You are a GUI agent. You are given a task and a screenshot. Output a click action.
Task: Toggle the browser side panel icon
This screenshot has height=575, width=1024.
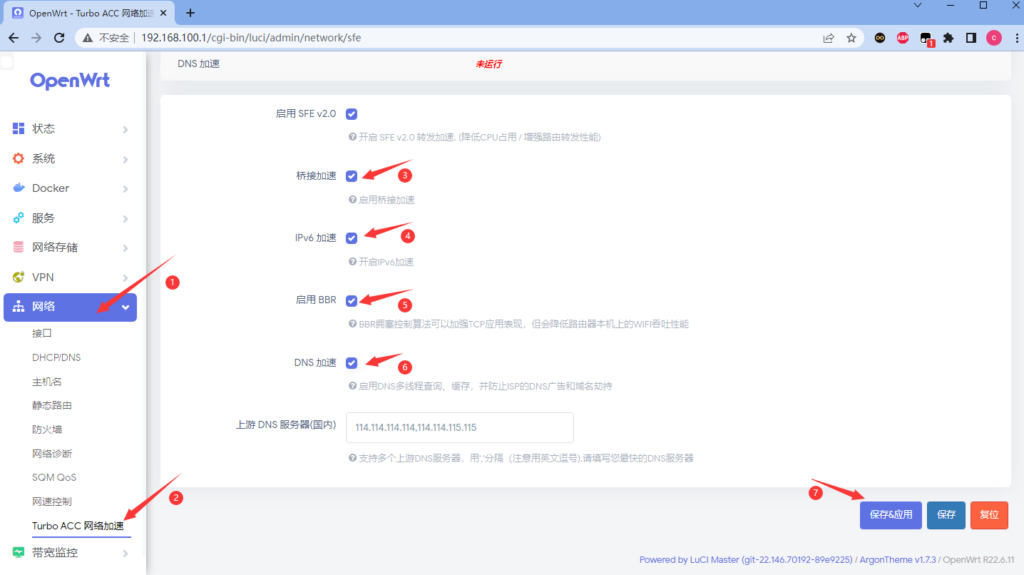point(971,38)
